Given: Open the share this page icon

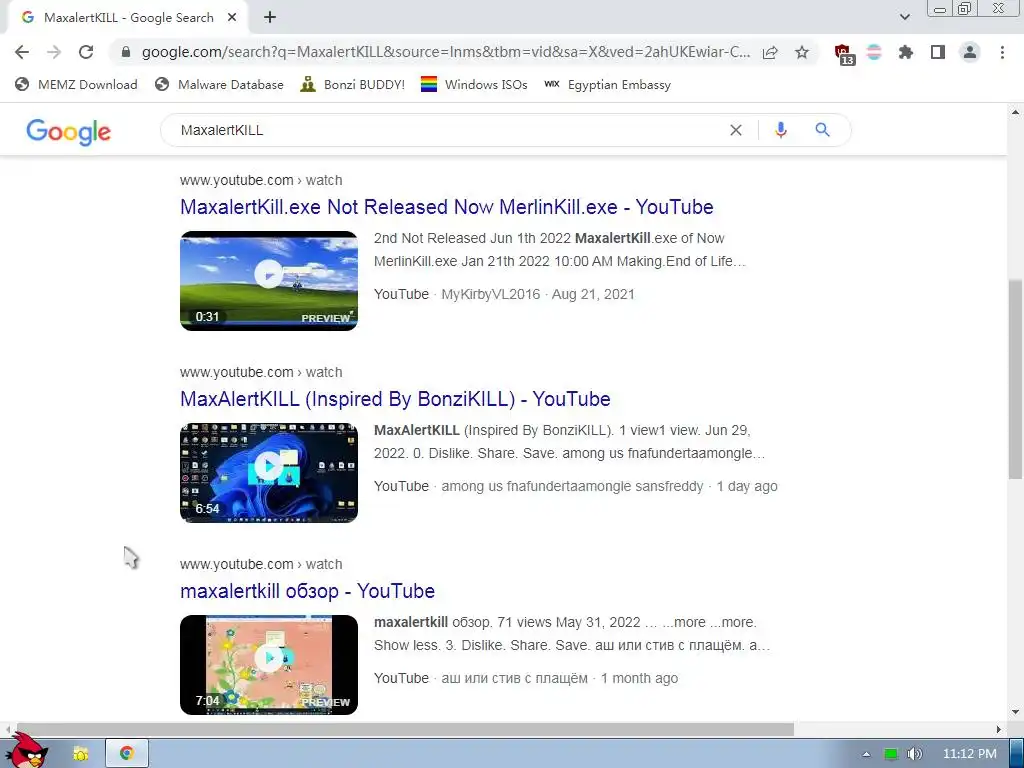Looking at the screenshot, I should coord(770,52).
